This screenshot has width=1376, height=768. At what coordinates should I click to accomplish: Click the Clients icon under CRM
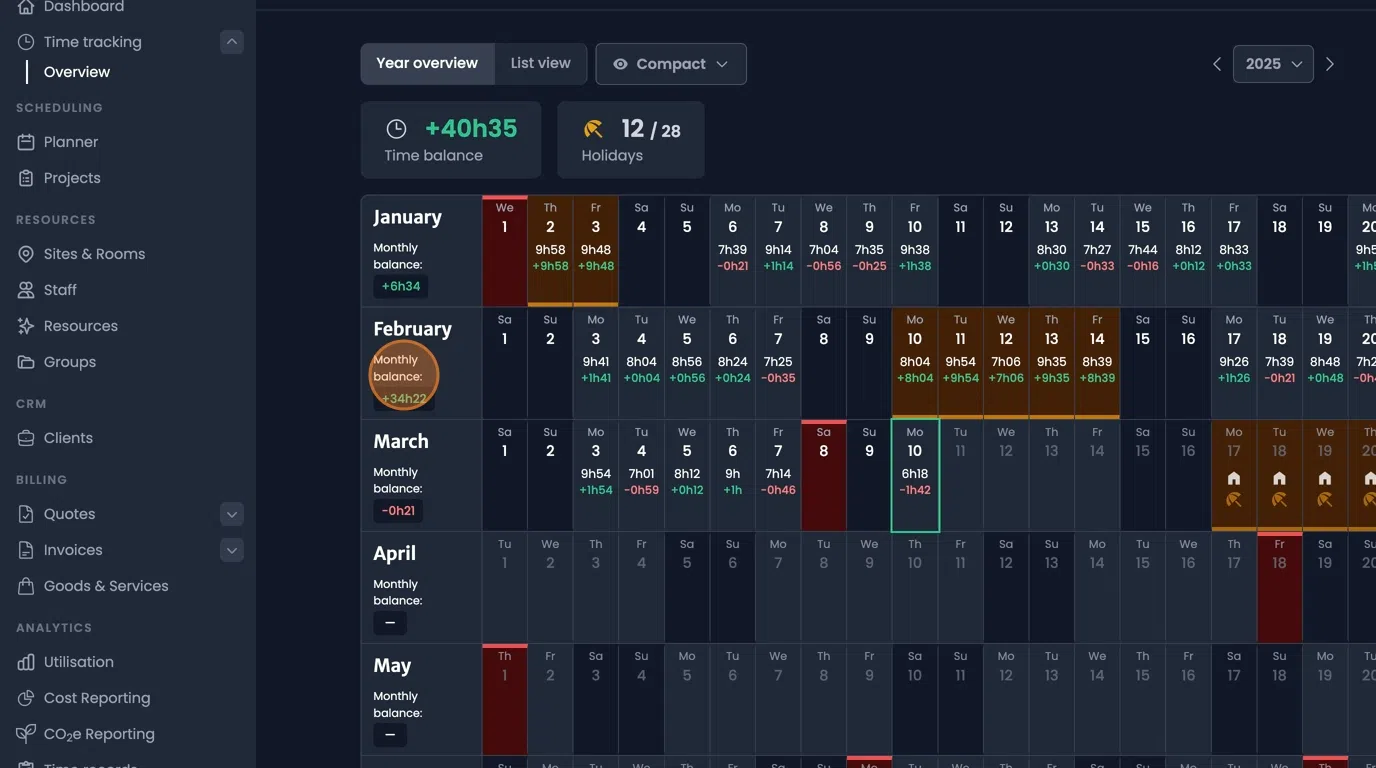point(24,437)
